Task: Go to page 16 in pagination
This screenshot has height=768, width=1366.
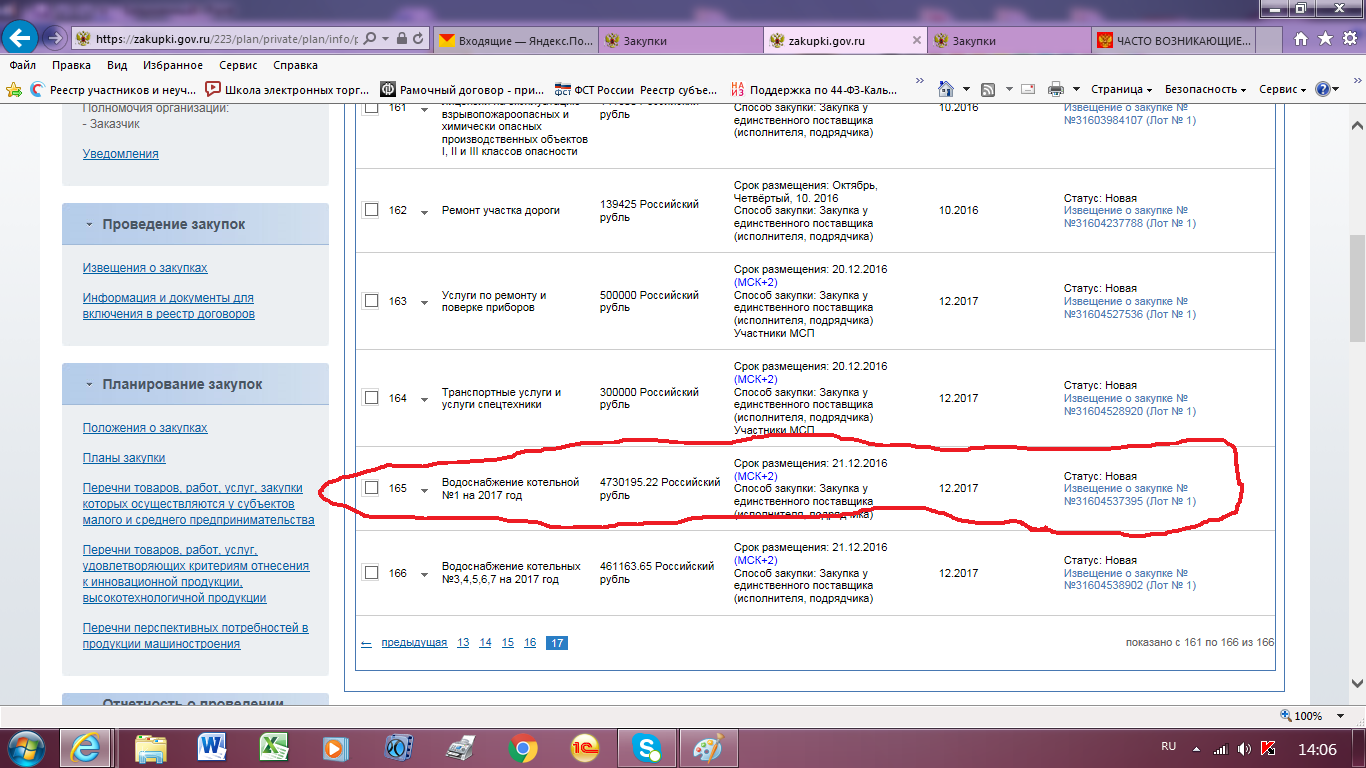Action: click(x=530, y=642)
